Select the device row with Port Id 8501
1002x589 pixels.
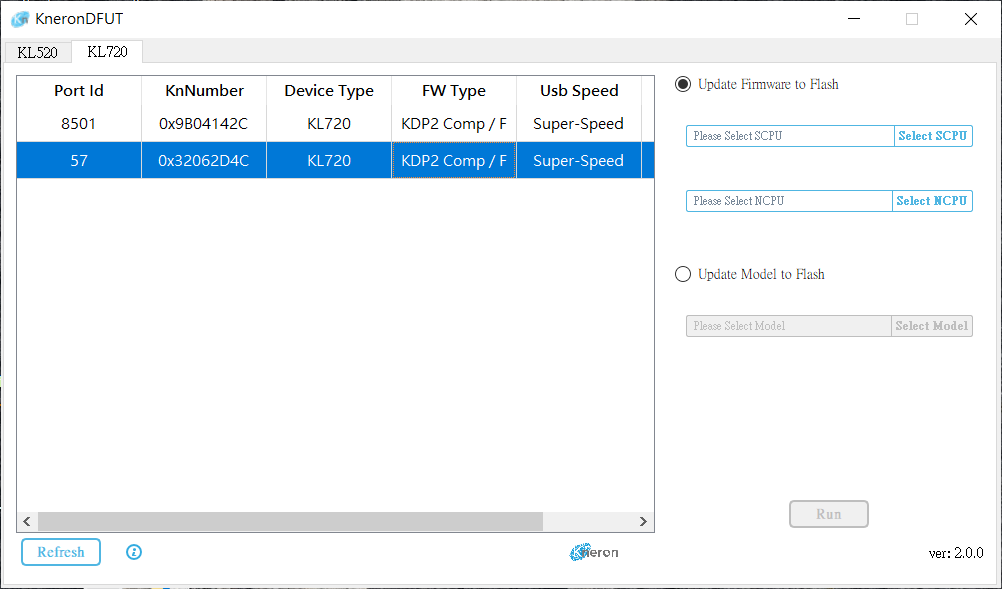335,124
